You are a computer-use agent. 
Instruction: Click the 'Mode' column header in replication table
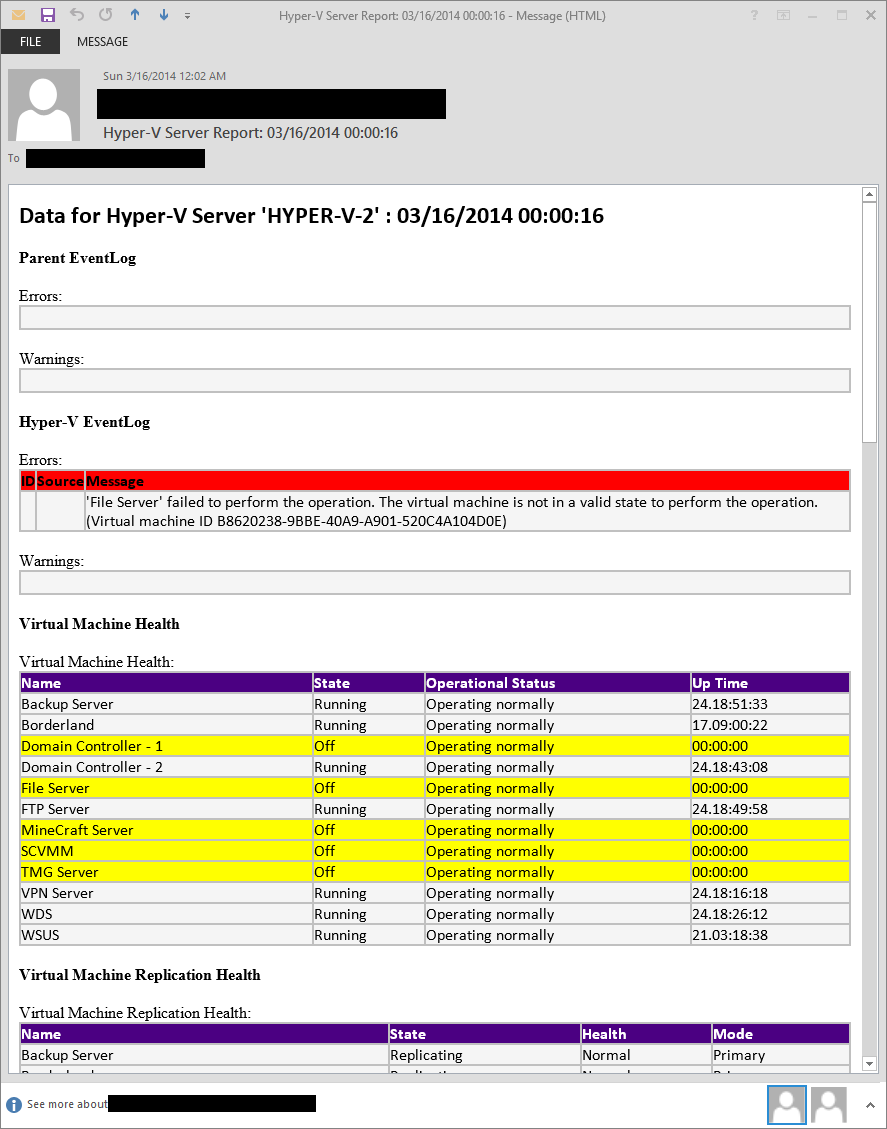[780, 1034]
